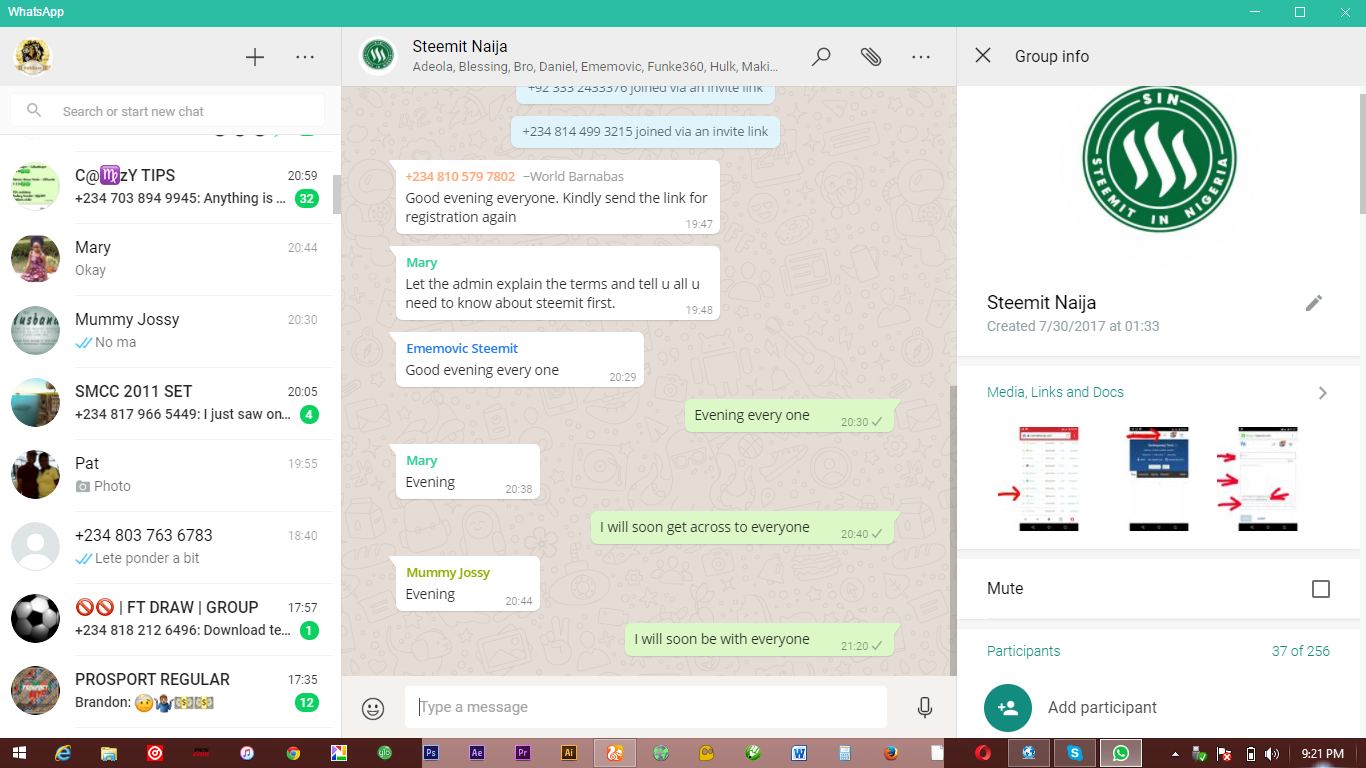
Task: Open Skype from the taskbar
Action: 1075,752
